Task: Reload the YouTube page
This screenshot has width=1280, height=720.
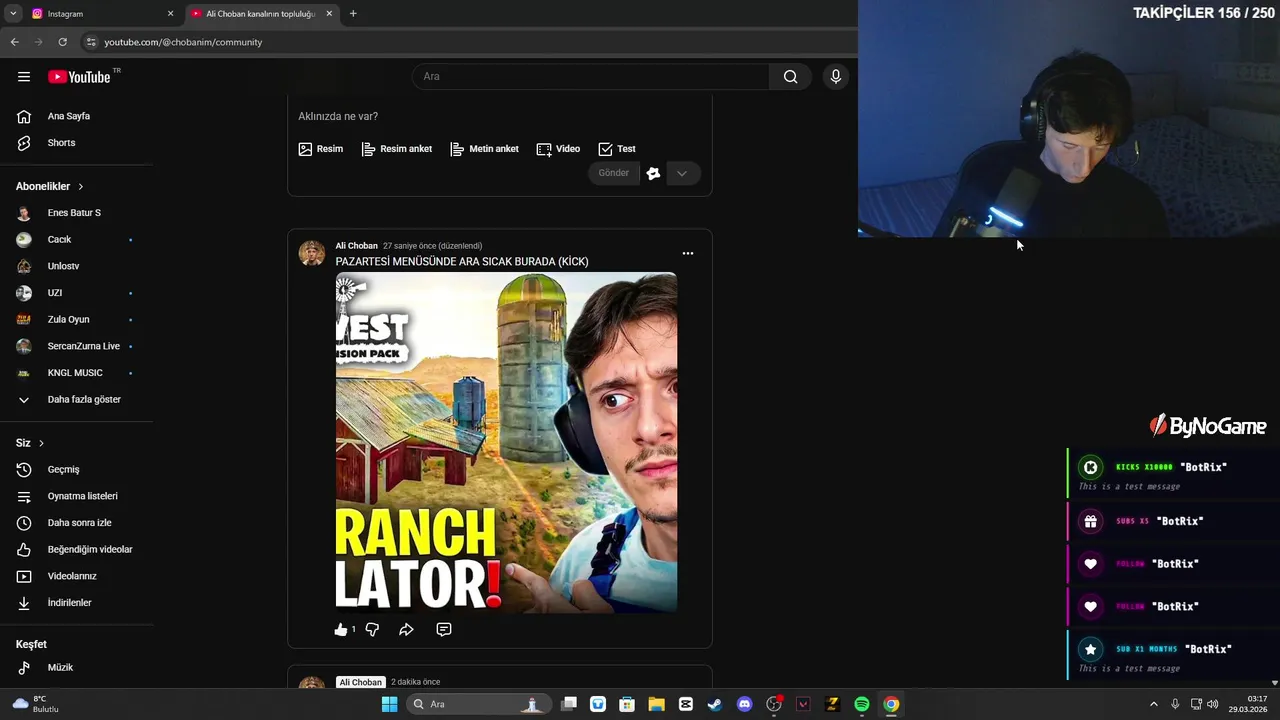Action: click(62, 42)
